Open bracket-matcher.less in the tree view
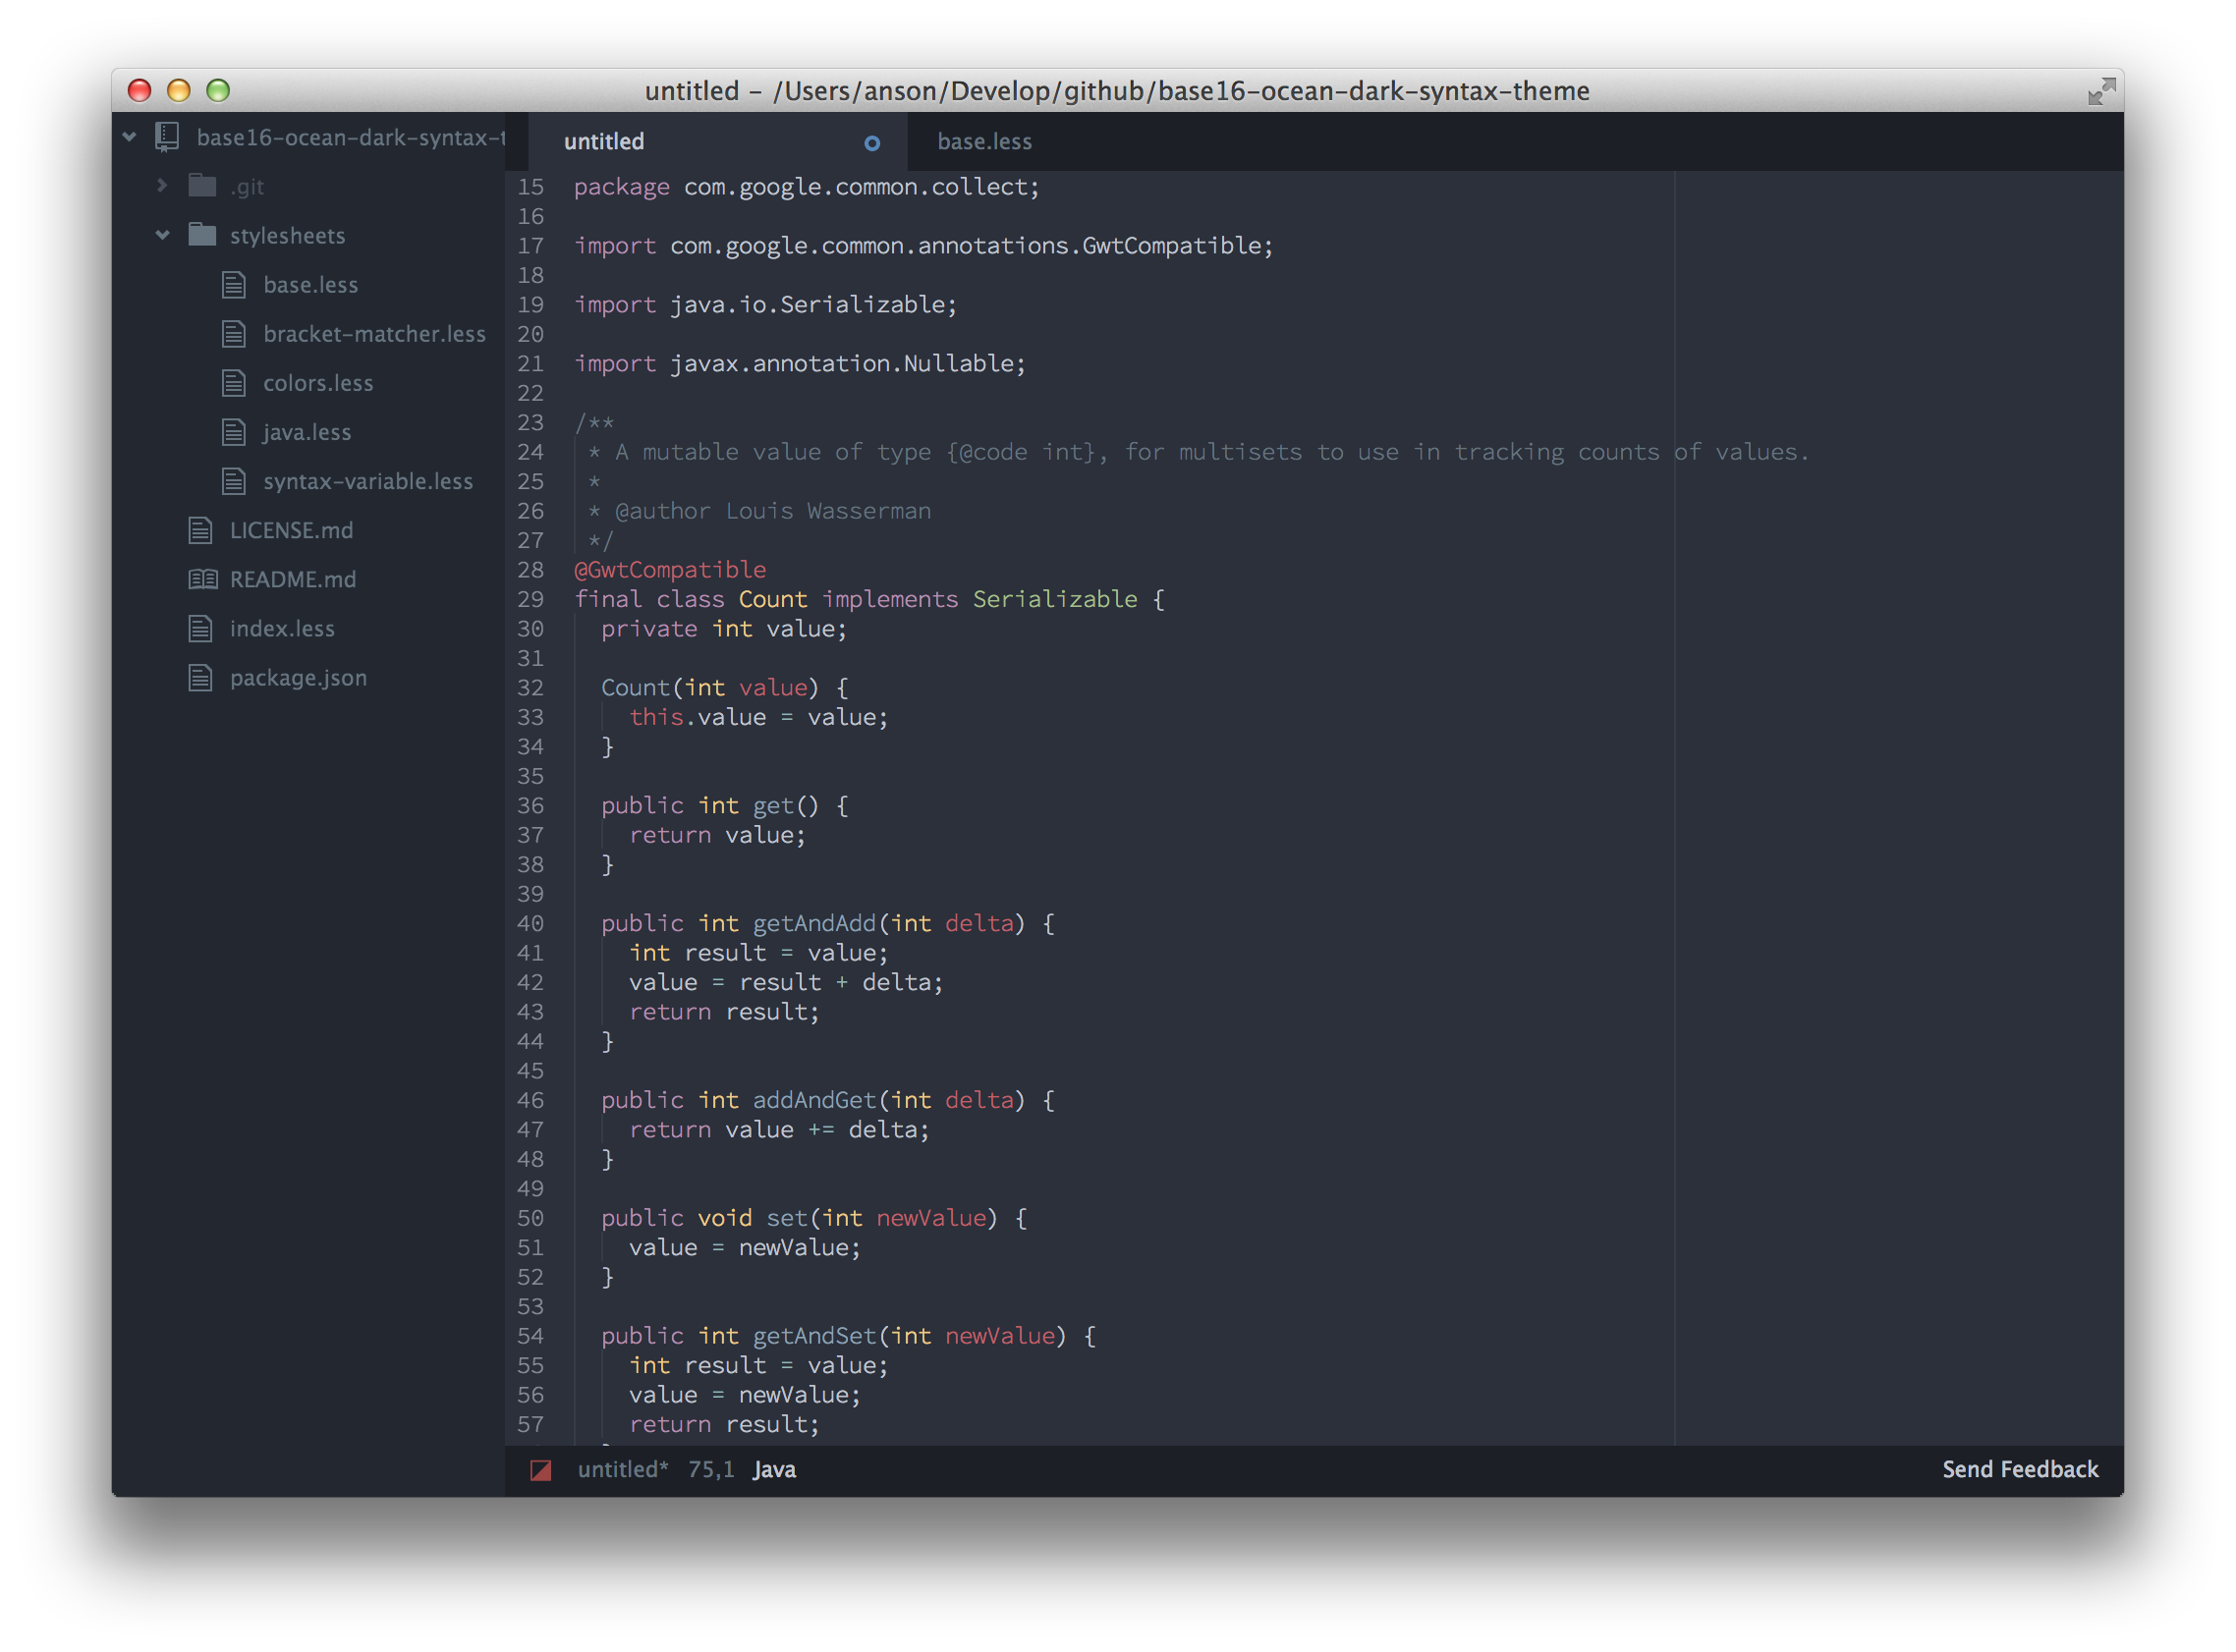The width and height of the screenshot is (2236, 1652). pyautogui.click(x=375, y=334)
